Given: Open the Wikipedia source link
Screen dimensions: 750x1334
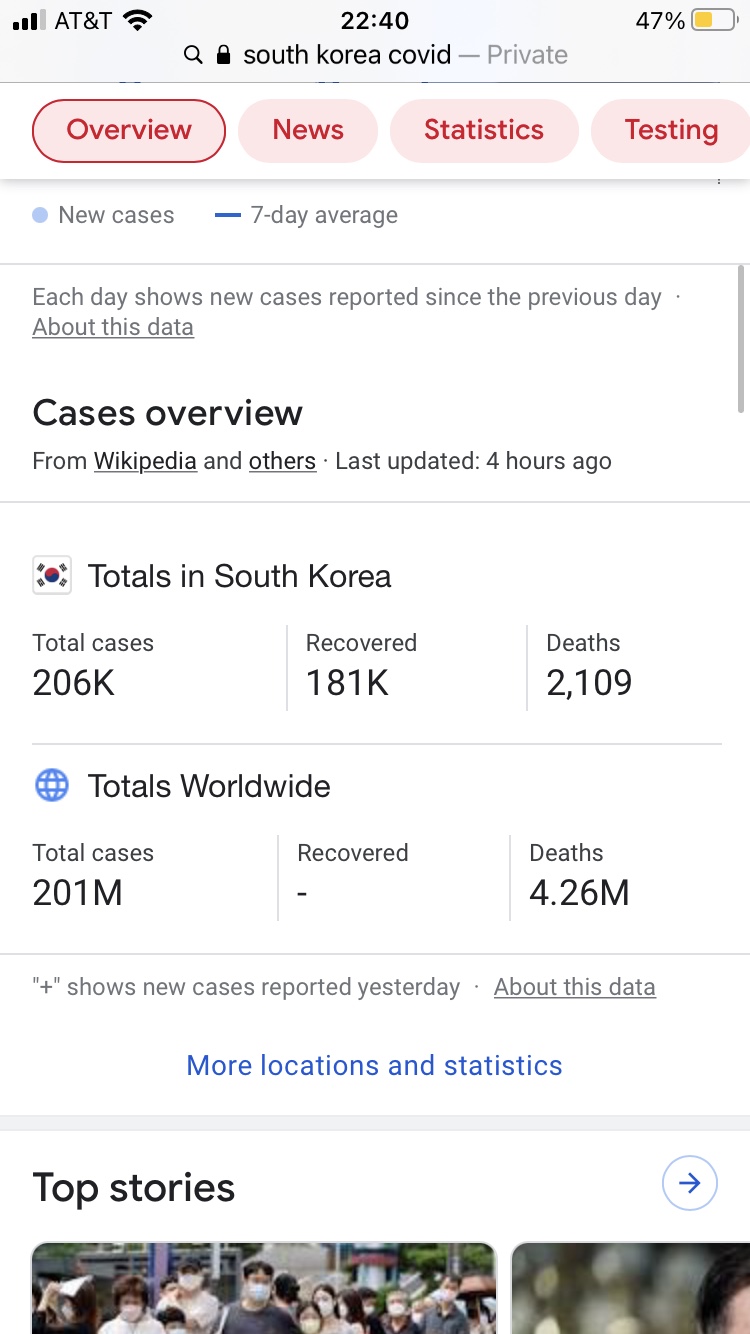Looking at the screenshot, I should point(145,461).
